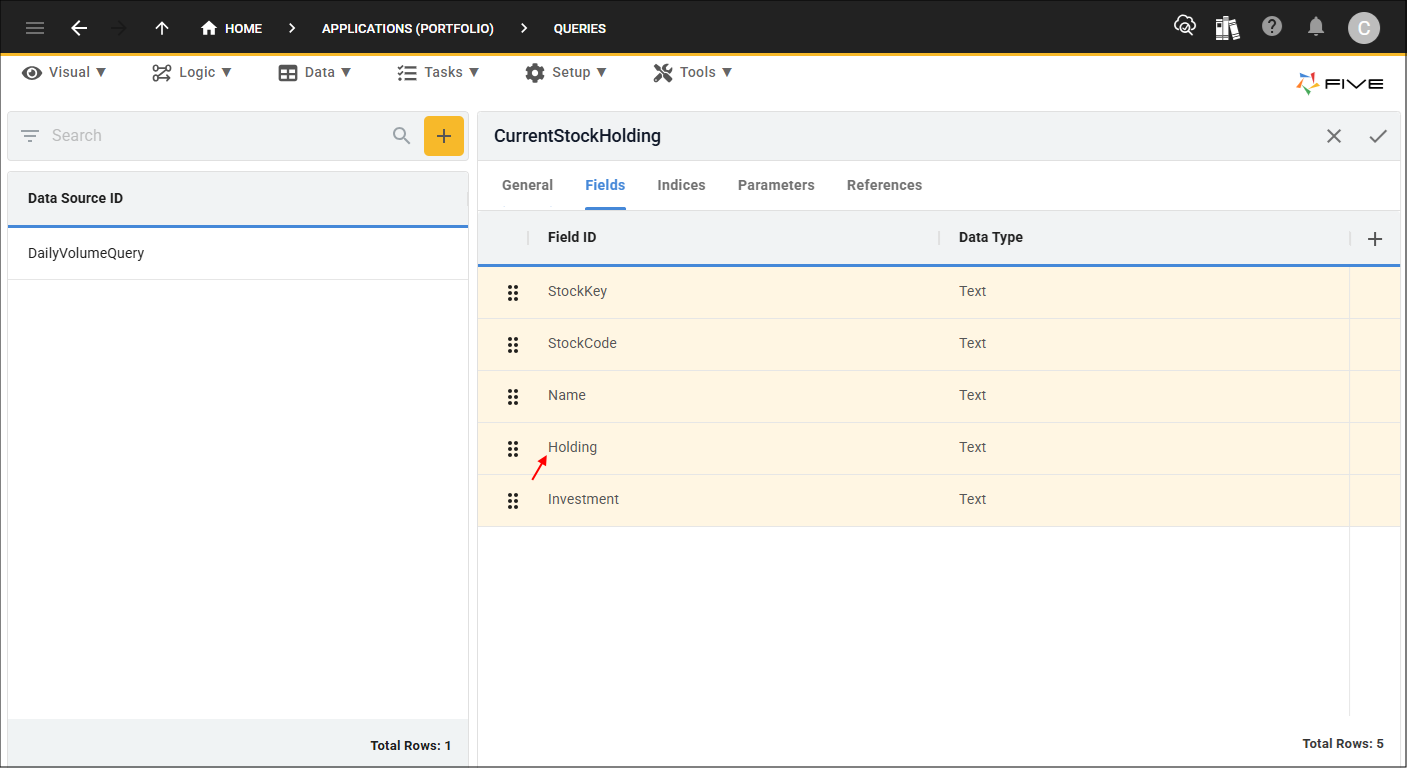Click into the Search input field
Viewport: 1407px width, 768px height.
coord(215,136)
